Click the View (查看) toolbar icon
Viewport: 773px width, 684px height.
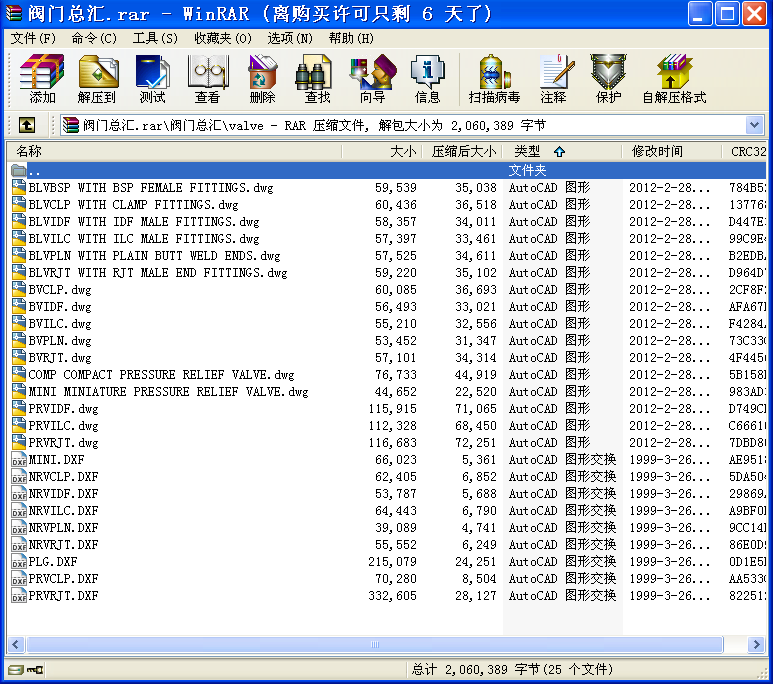click(x=207, y=79)
